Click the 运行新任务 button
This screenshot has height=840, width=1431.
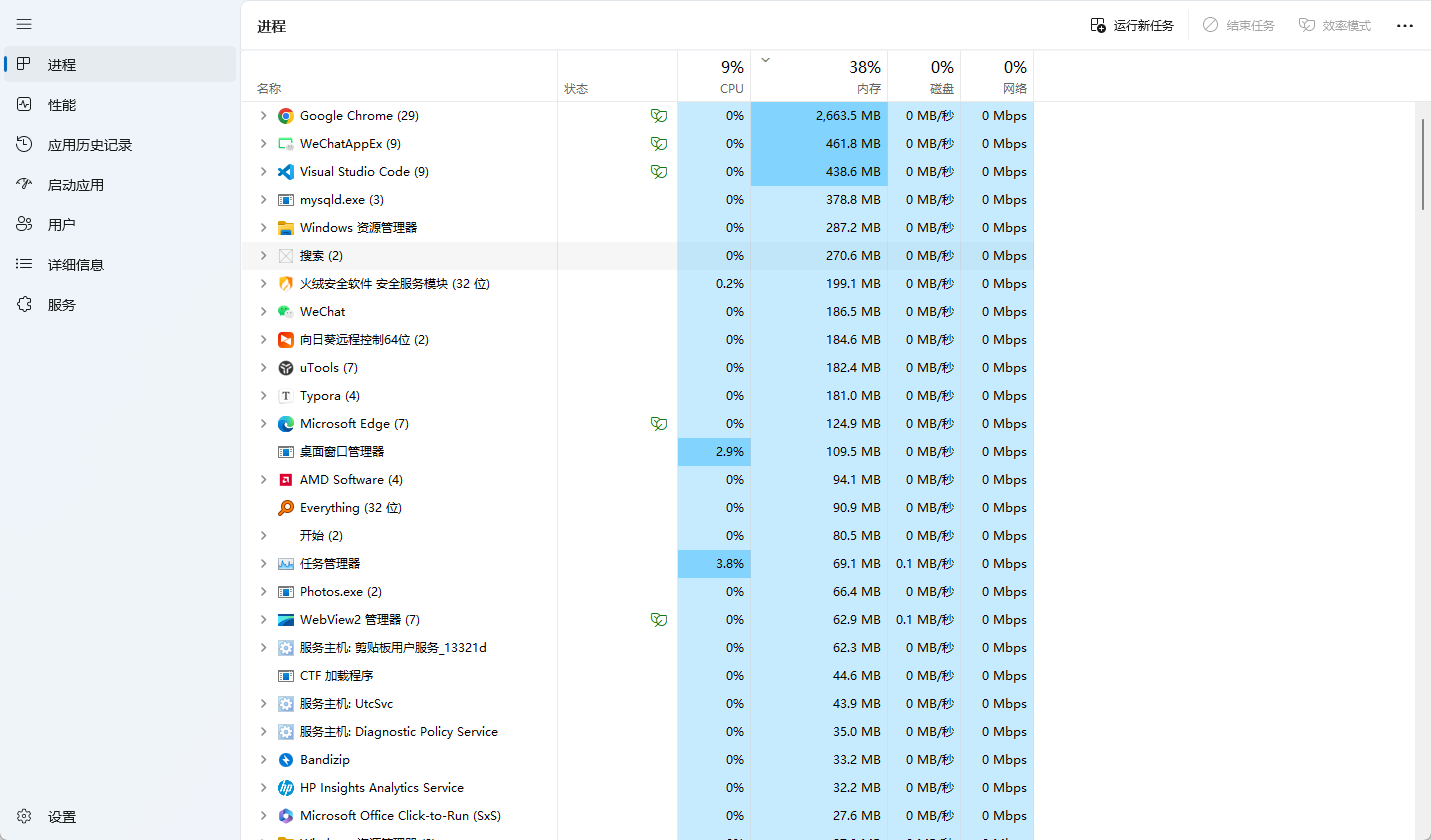1132,25
